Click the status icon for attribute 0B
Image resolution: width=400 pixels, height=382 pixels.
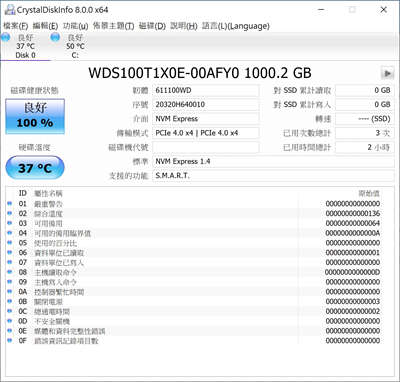pos(10,301)
